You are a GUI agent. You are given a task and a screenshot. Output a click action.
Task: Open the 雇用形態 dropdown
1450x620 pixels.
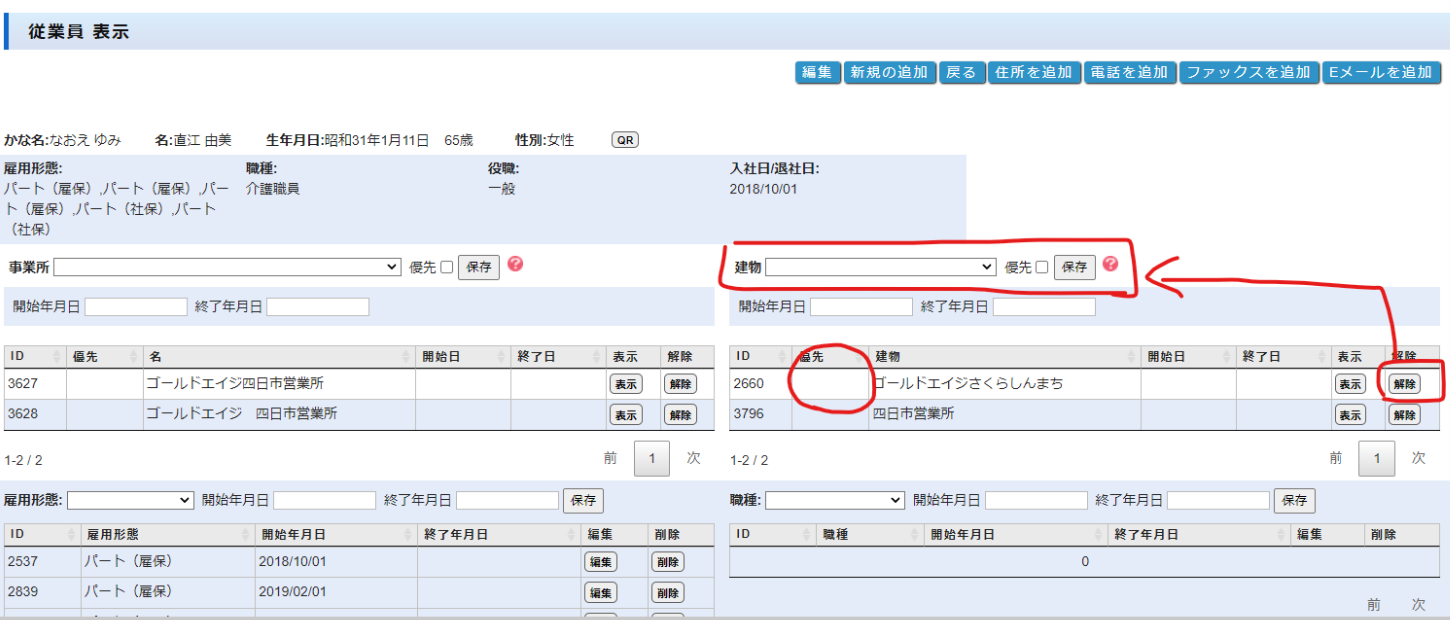click(x=130, y=500)
